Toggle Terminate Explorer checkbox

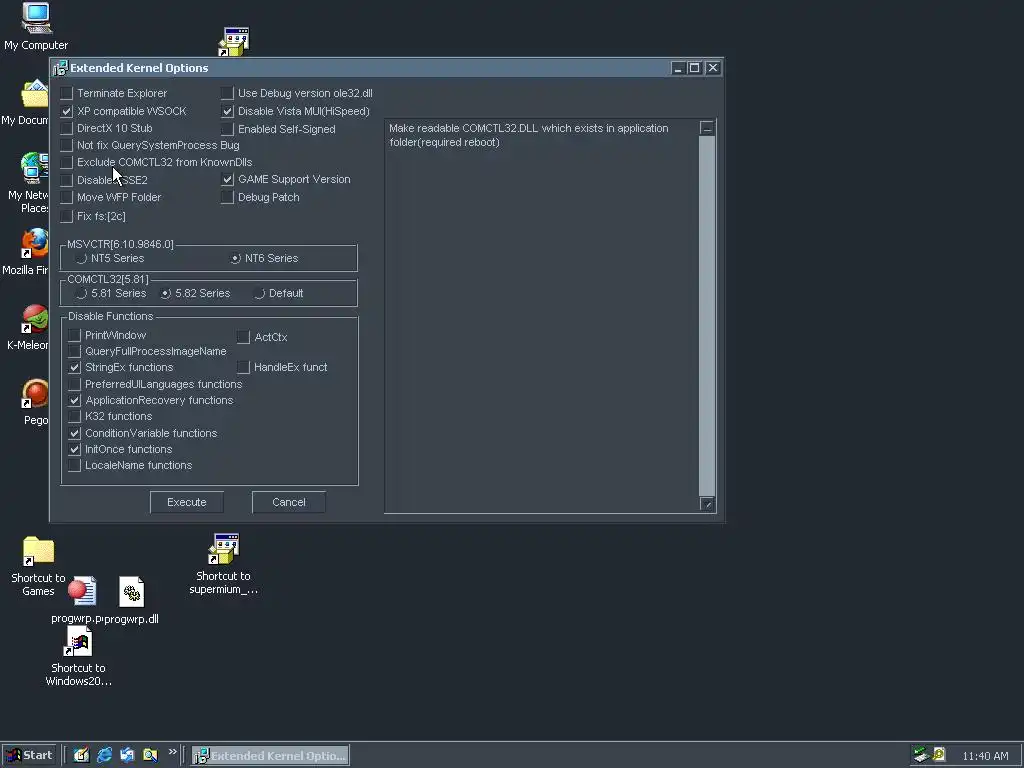pyautogui.click(x=67, y=93)
